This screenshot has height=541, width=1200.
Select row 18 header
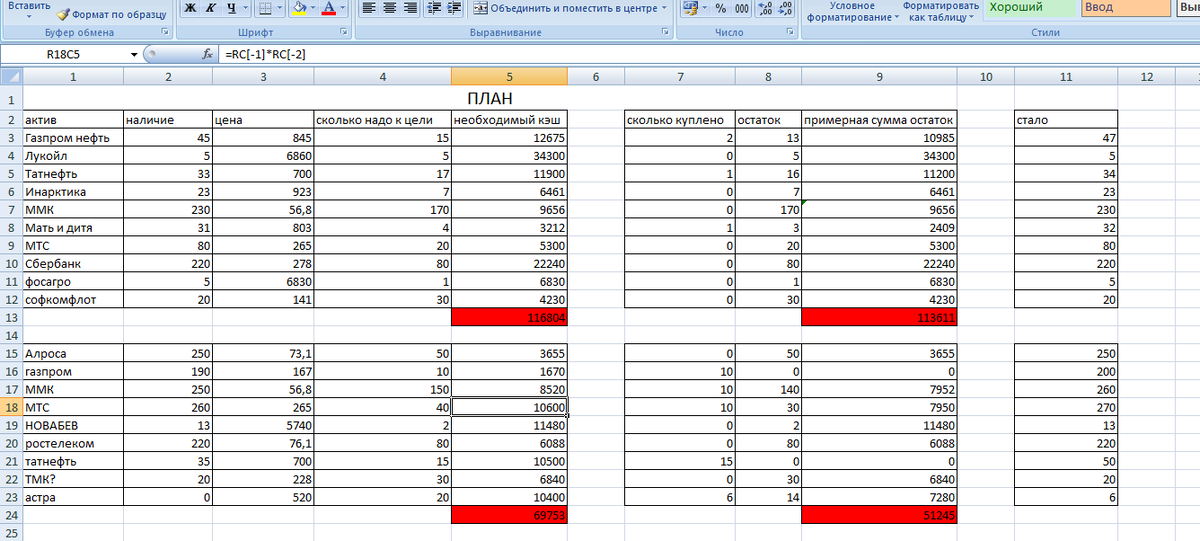tap(11, 407)
